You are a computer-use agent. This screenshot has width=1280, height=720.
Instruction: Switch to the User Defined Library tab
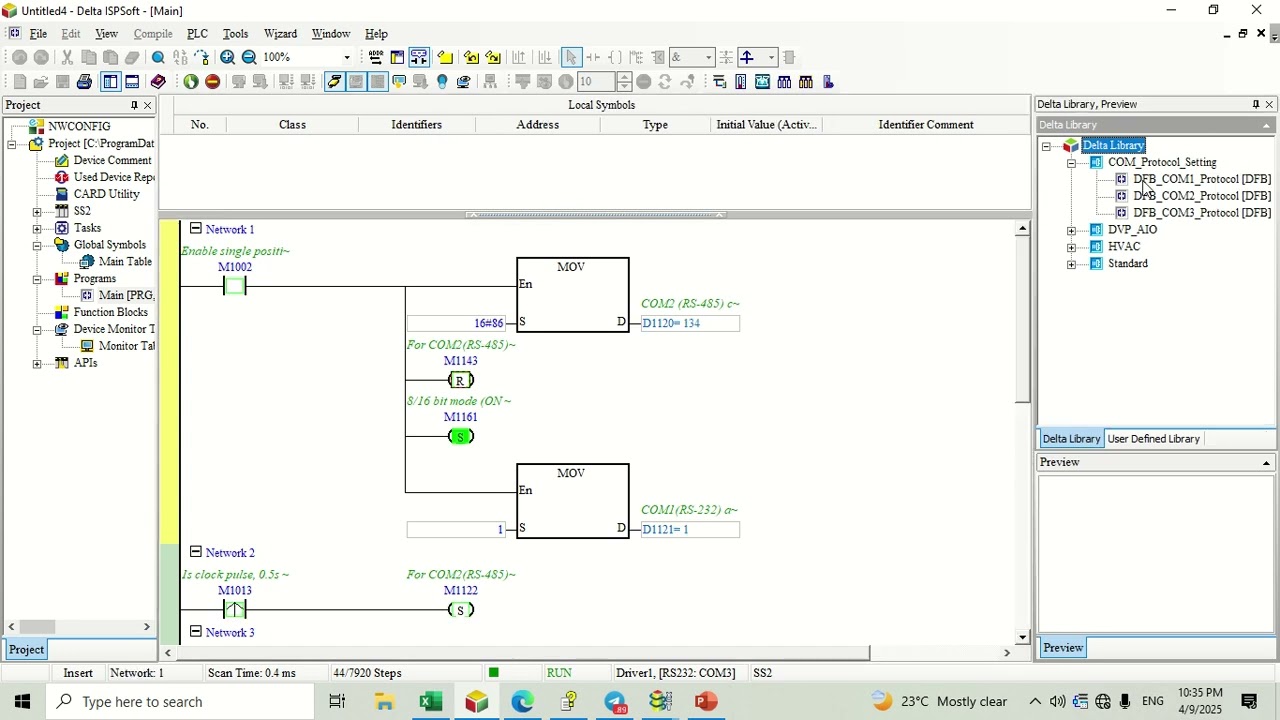pos(1153,438)
